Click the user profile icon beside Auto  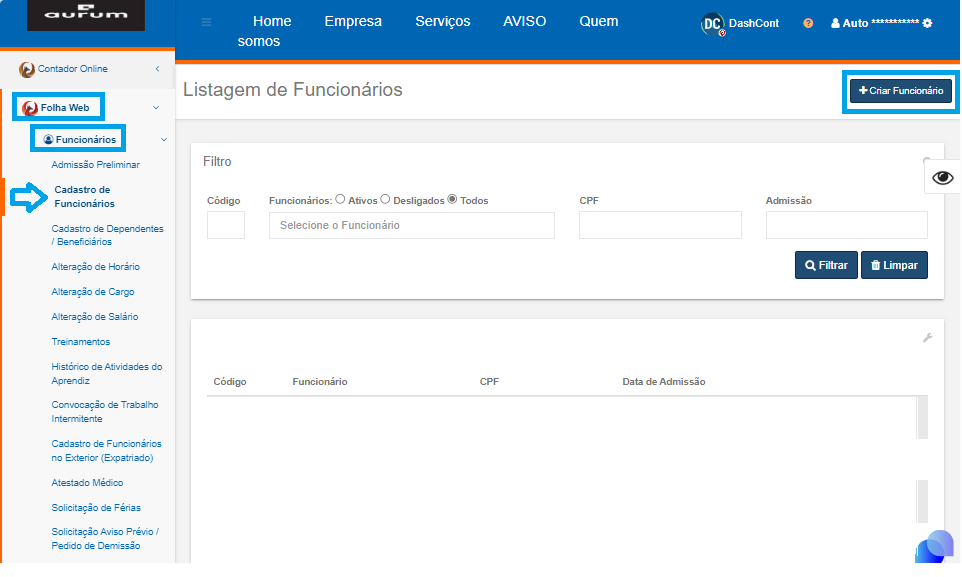click(x=835, y=23)
